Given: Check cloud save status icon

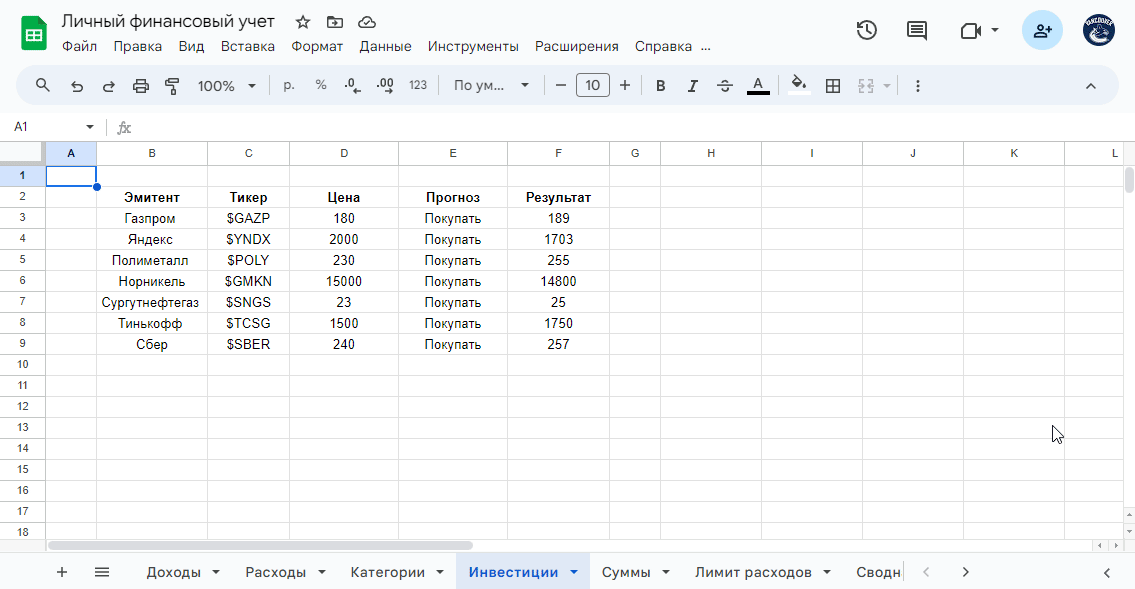Looking at the screenshot, I should (367, 22).
